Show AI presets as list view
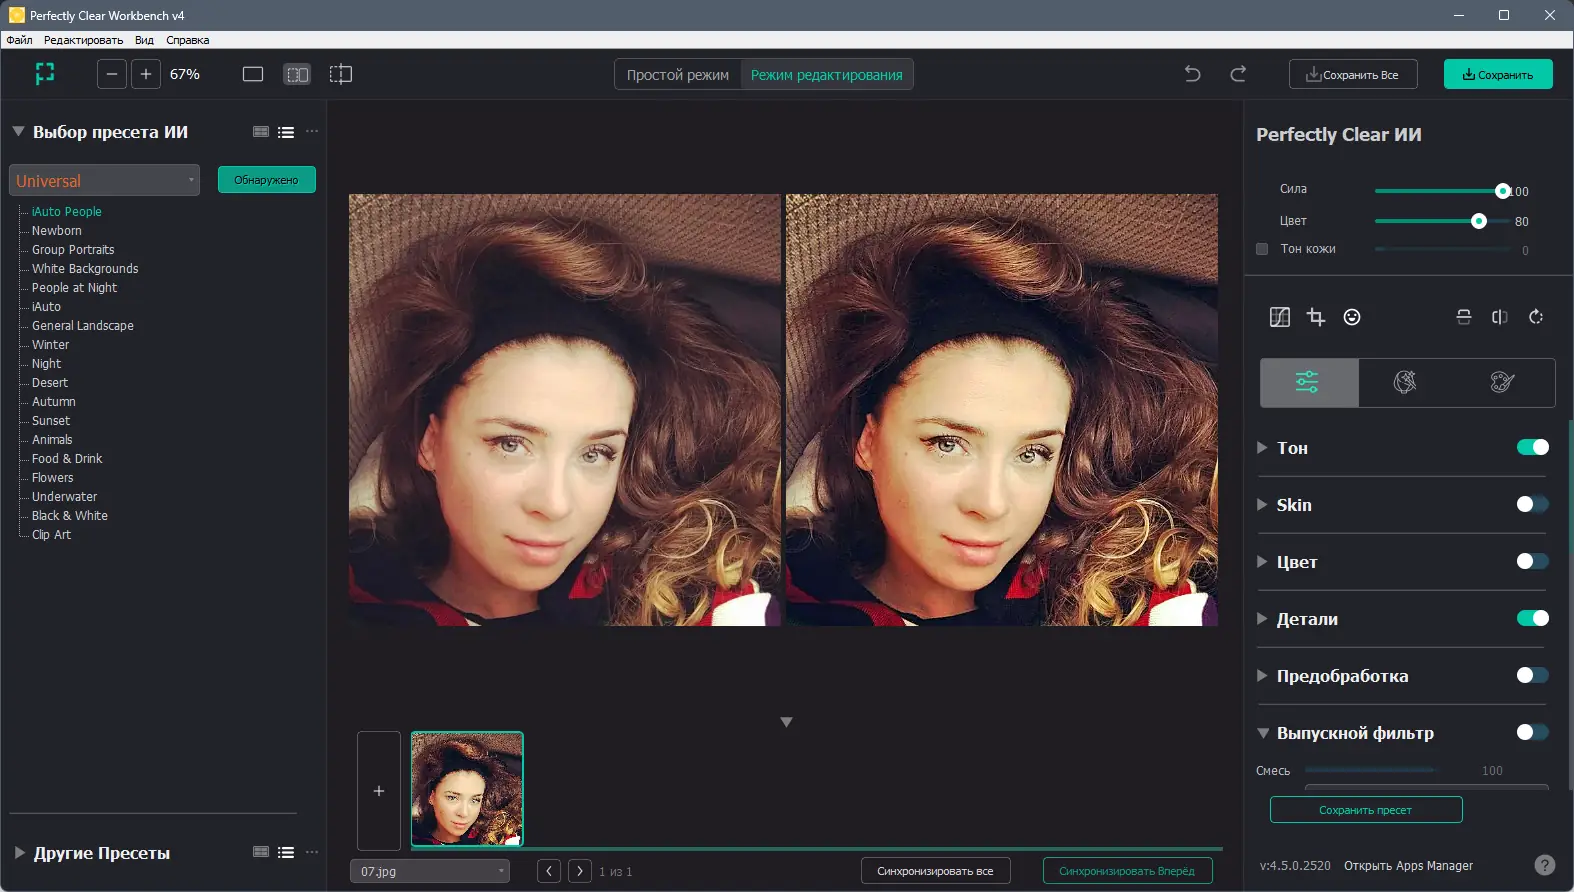The width and height of the screenshot is (1574, 892). pyautogui.click(x=286, y=132)
